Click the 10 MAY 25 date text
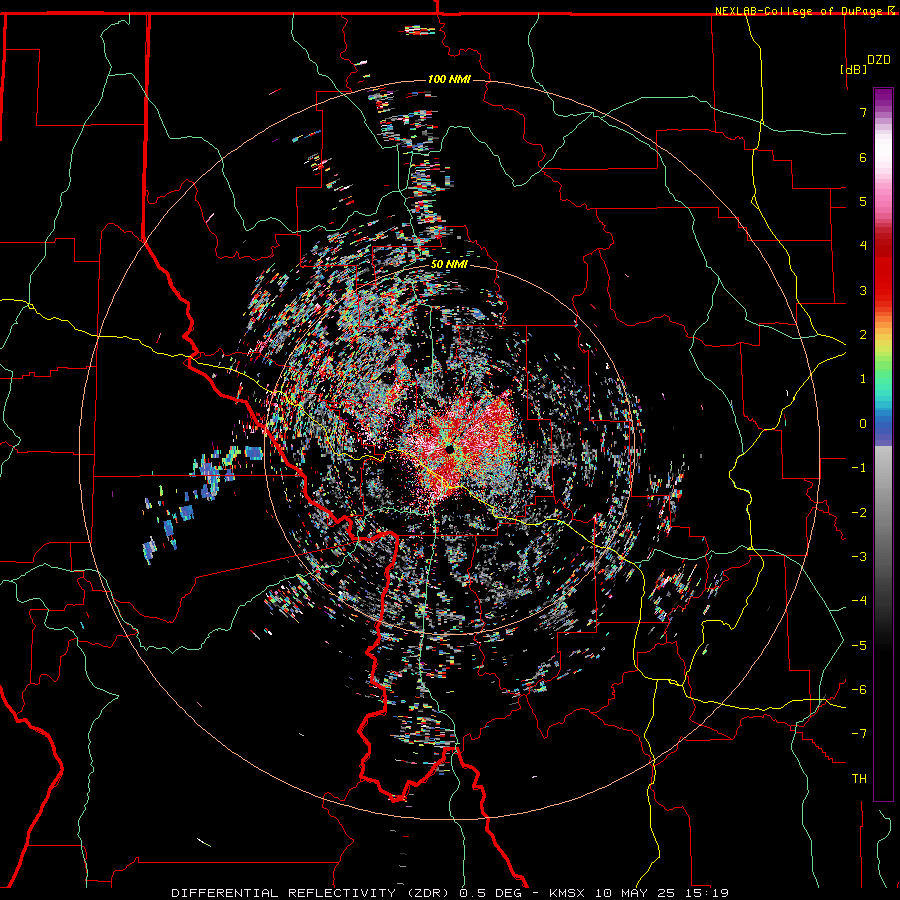Image resolution: width=900 pixels, height=900 pixels. pos(635,893)
